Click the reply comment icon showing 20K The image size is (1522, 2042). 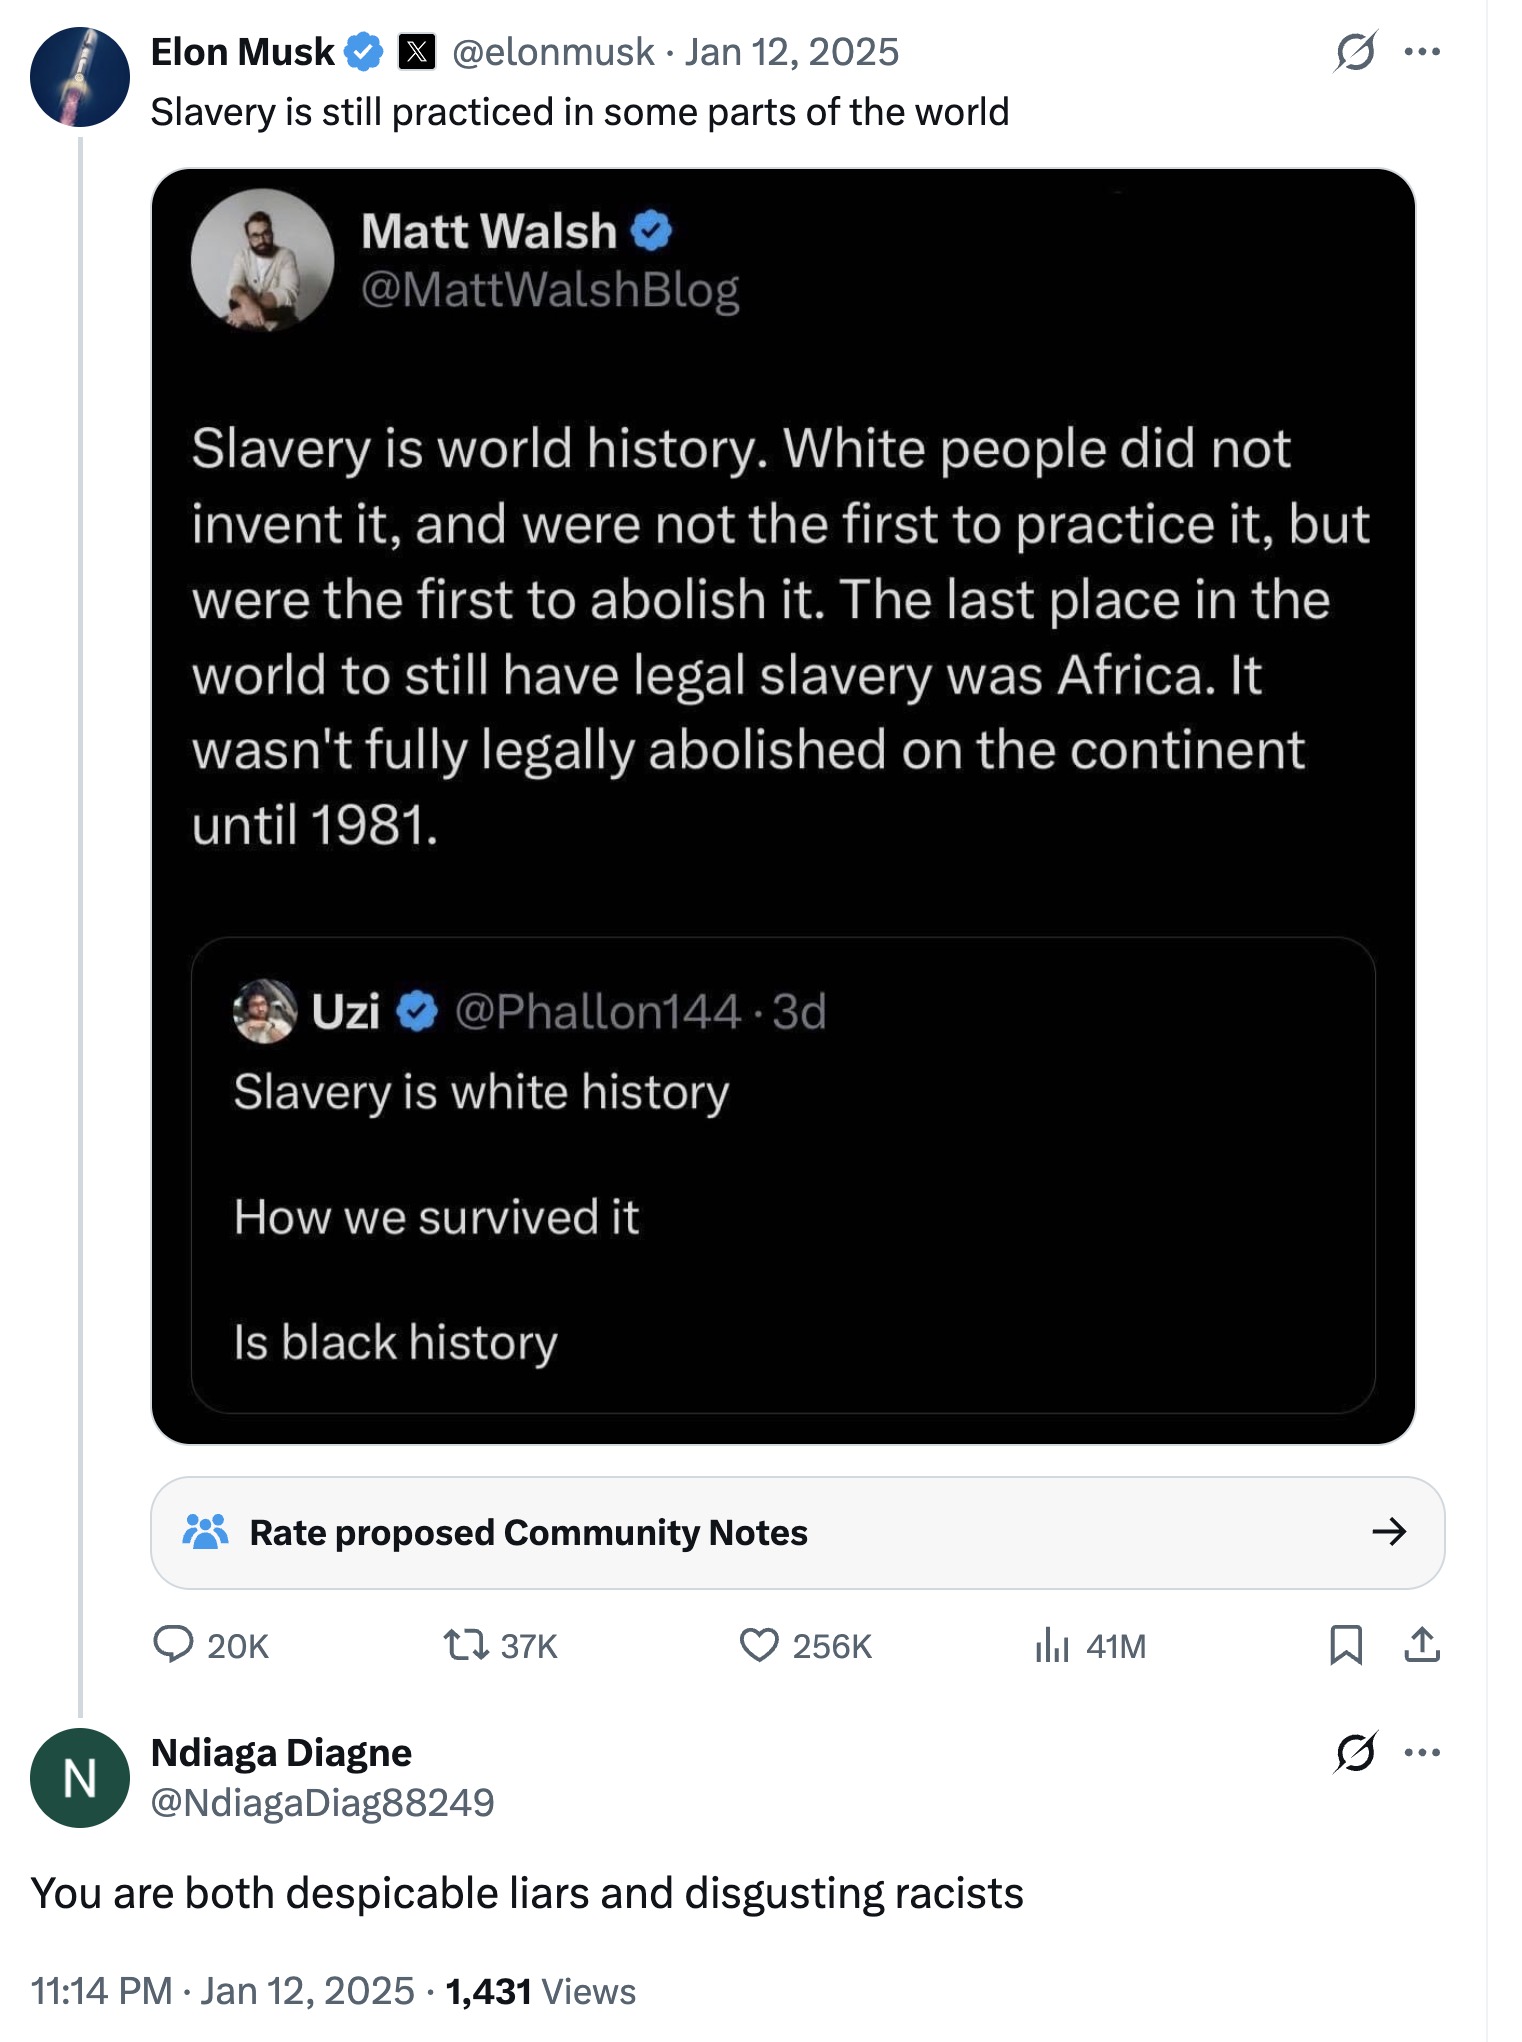pyautogui.click(x=174, y=1644)
